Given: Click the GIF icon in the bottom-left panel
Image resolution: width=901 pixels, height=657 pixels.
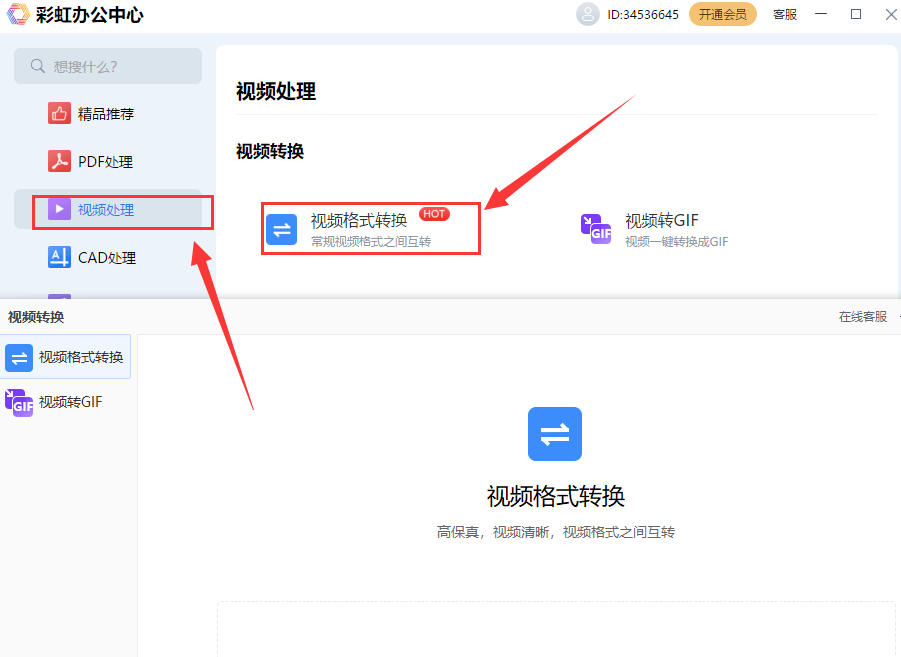Looking at the screenshot, I should 18,402.
